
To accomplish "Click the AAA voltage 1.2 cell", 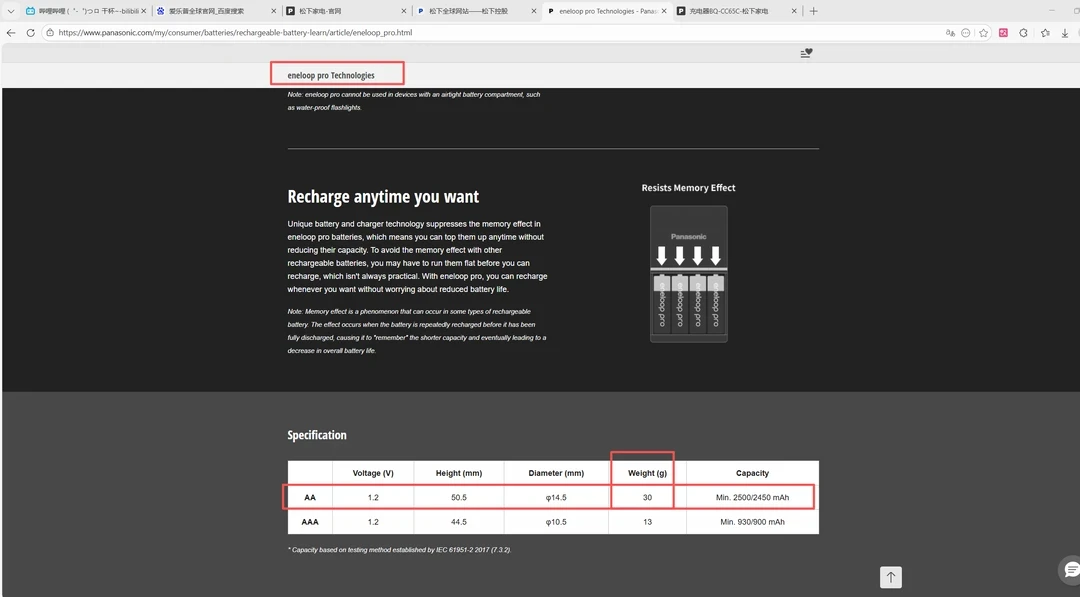I will pos(373,522).
